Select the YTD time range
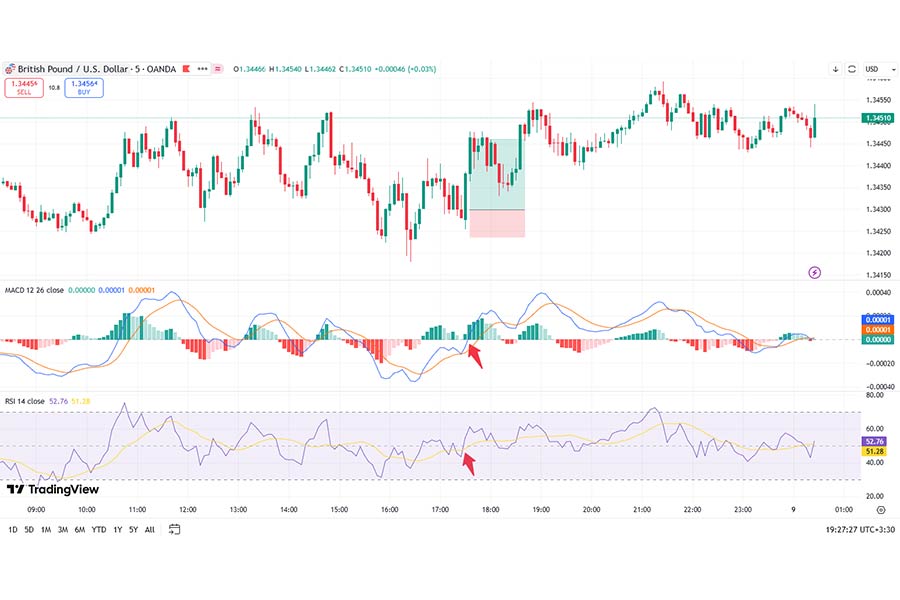The image size is (900, 600). click(99, 530)
